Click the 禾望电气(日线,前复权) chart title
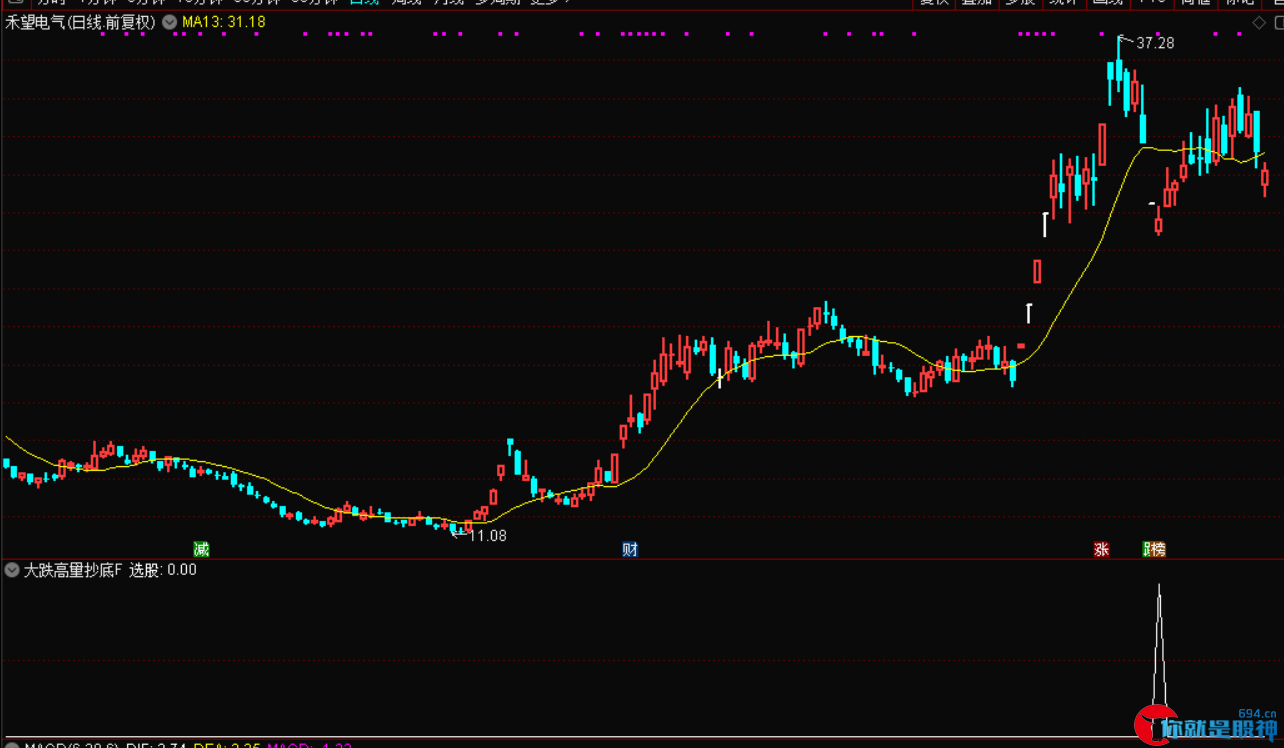The height and width of the screenshot is (748, 1284). coord(81,21)
